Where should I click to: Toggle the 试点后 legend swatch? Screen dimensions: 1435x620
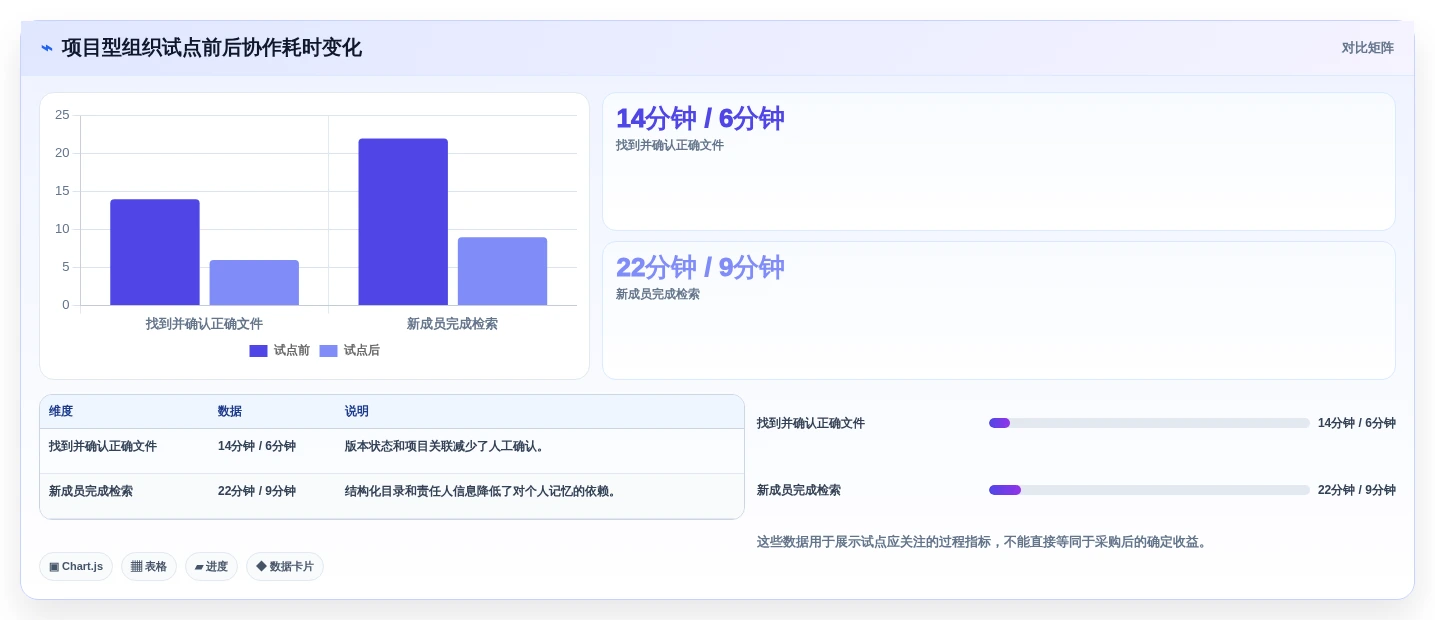click(328, 351)
